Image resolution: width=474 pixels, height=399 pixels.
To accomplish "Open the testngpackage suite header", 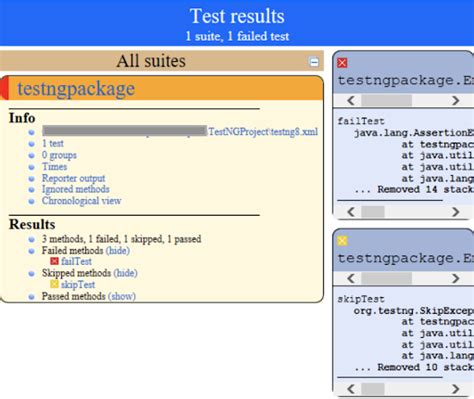I will click(x=76, y=89).
